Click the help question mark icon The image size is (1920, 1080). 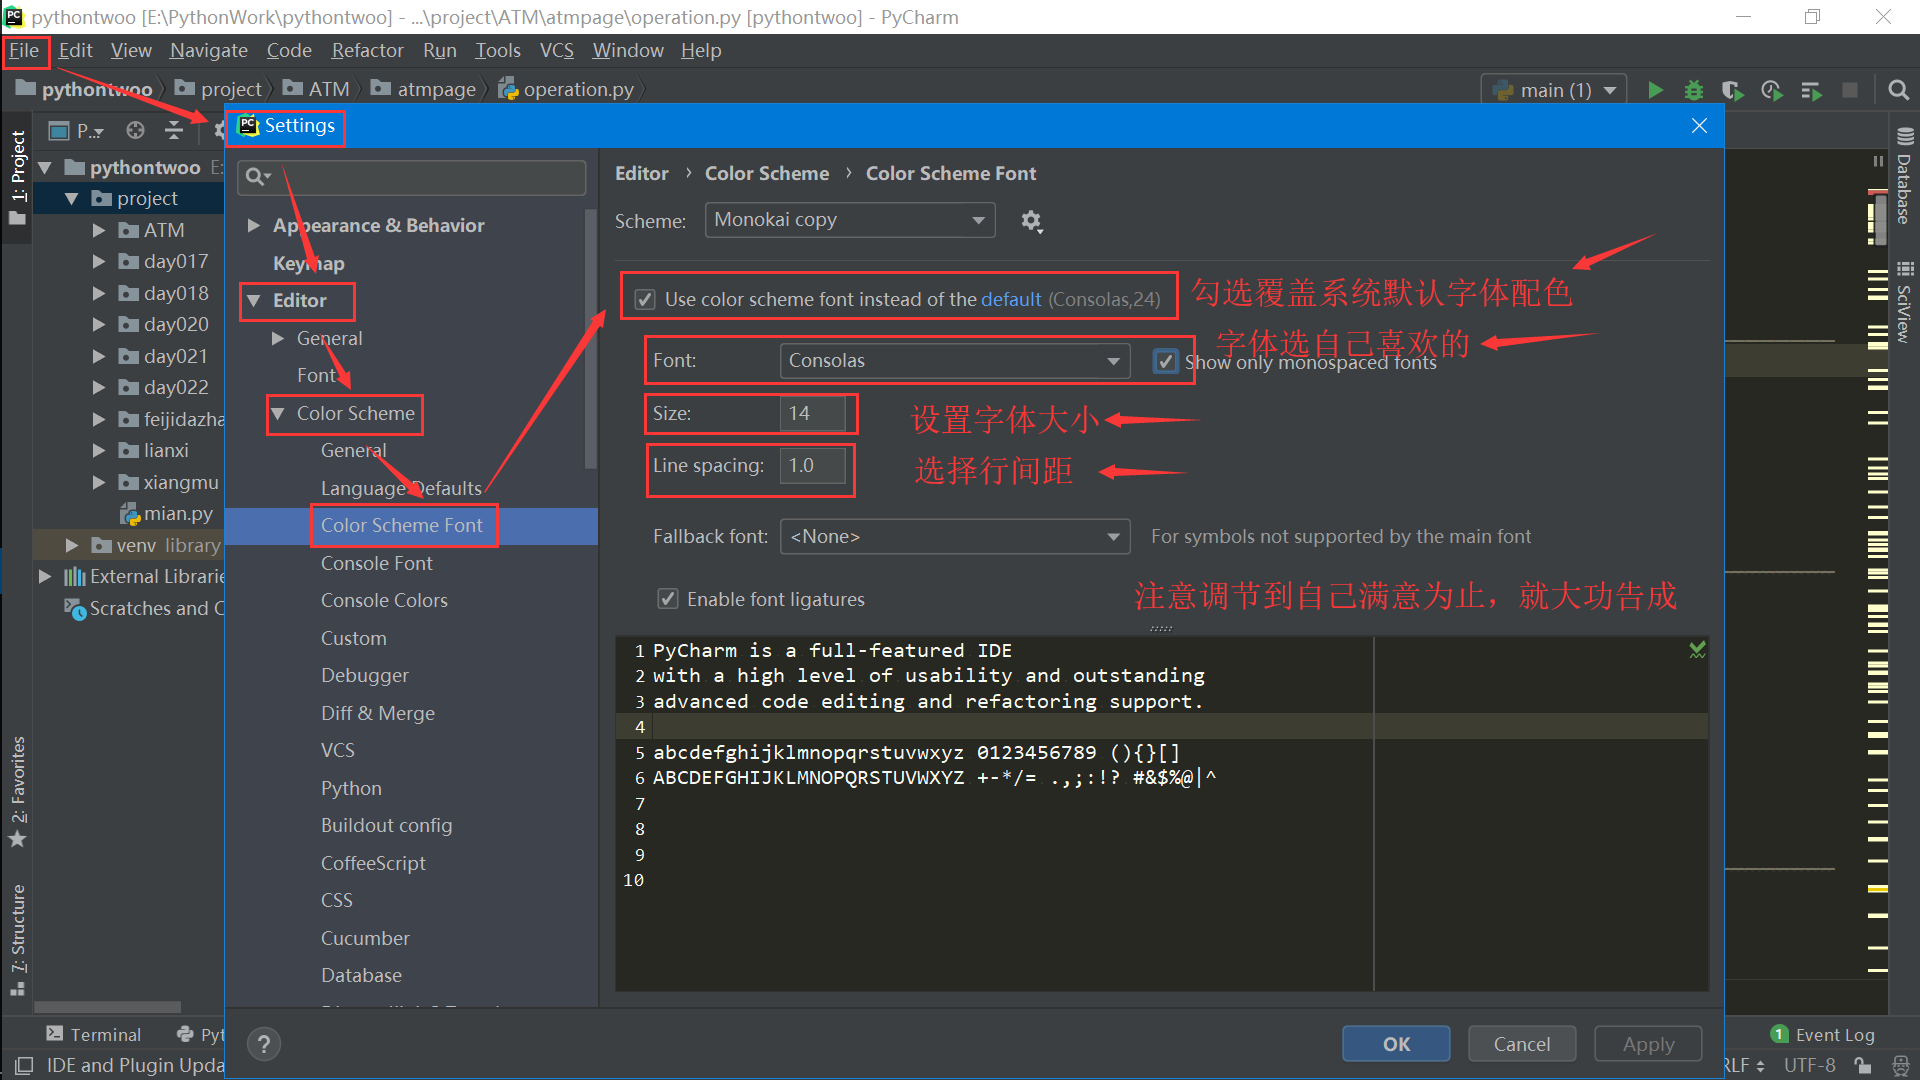click(263, 1044)
